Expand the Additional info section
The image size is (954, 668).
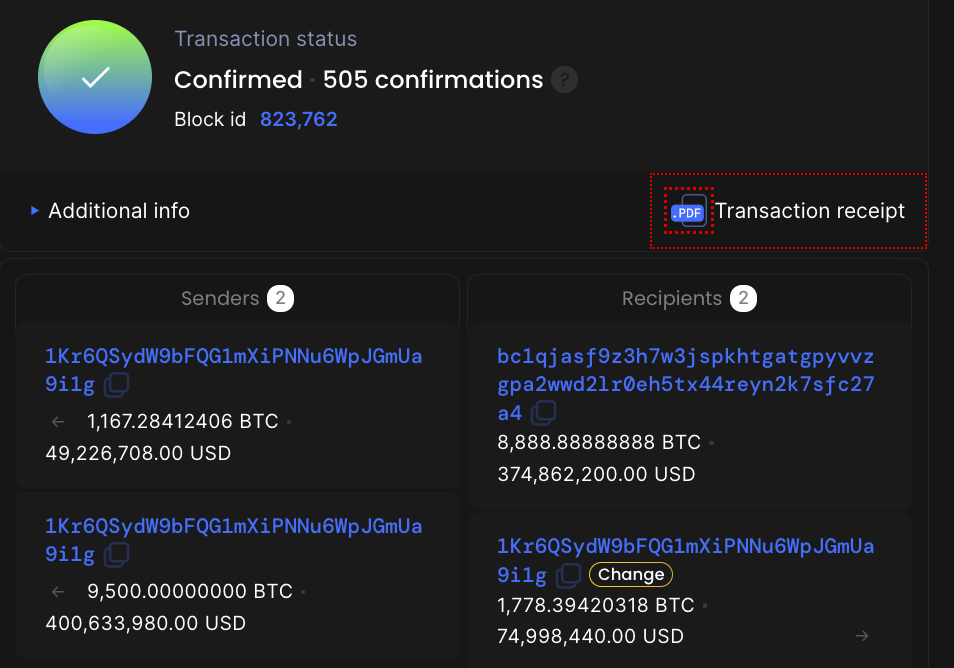pos(111,210)
